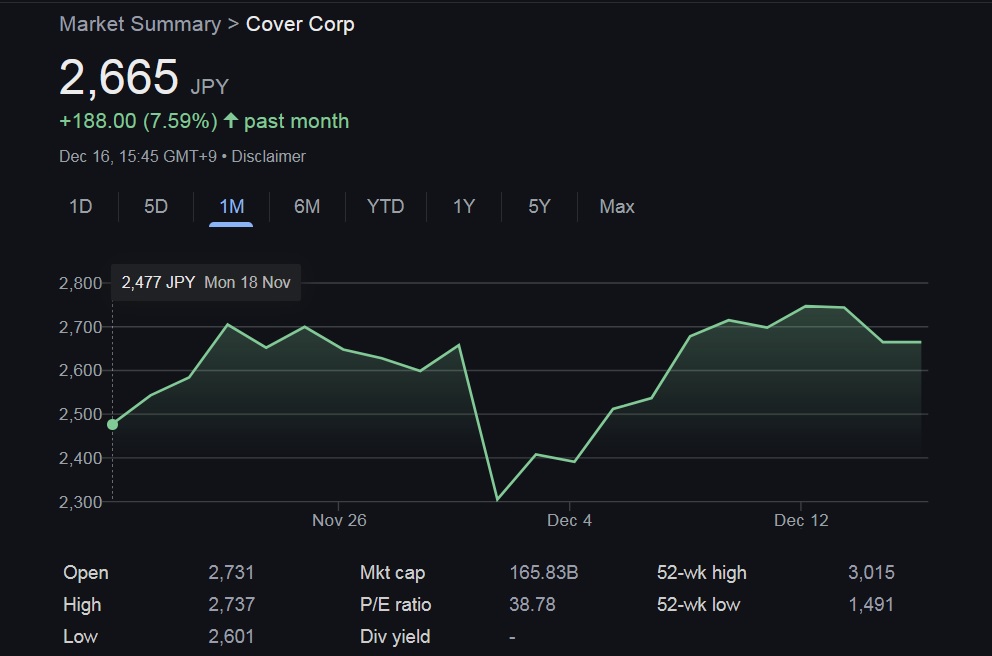This screenshot has width=992, height=656.
Task: Click the Dec 16, 15:45 GMT+9 timestamp
Action: [x=138, y=156]
